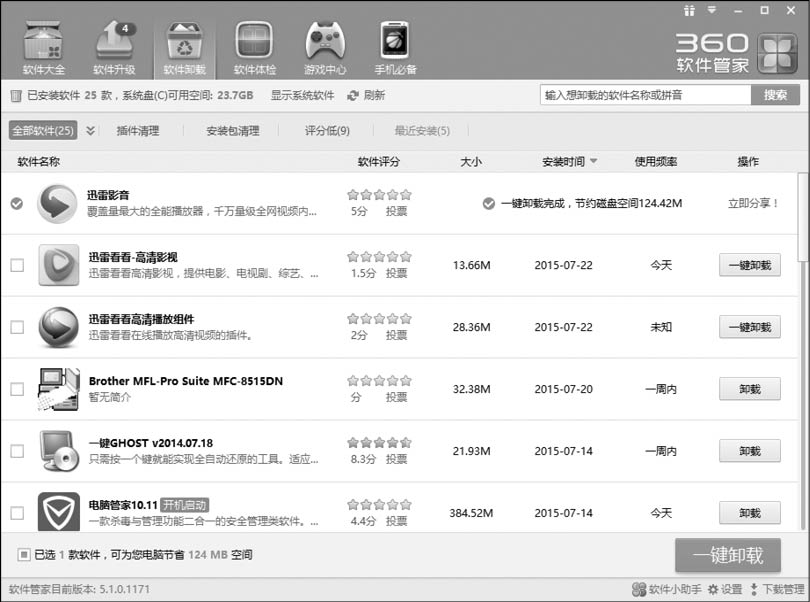The height and width of the screenshot is (602, 810).
Task: Click 投票 for 迅雷看看-高清影视
Action: coord(396,273)
